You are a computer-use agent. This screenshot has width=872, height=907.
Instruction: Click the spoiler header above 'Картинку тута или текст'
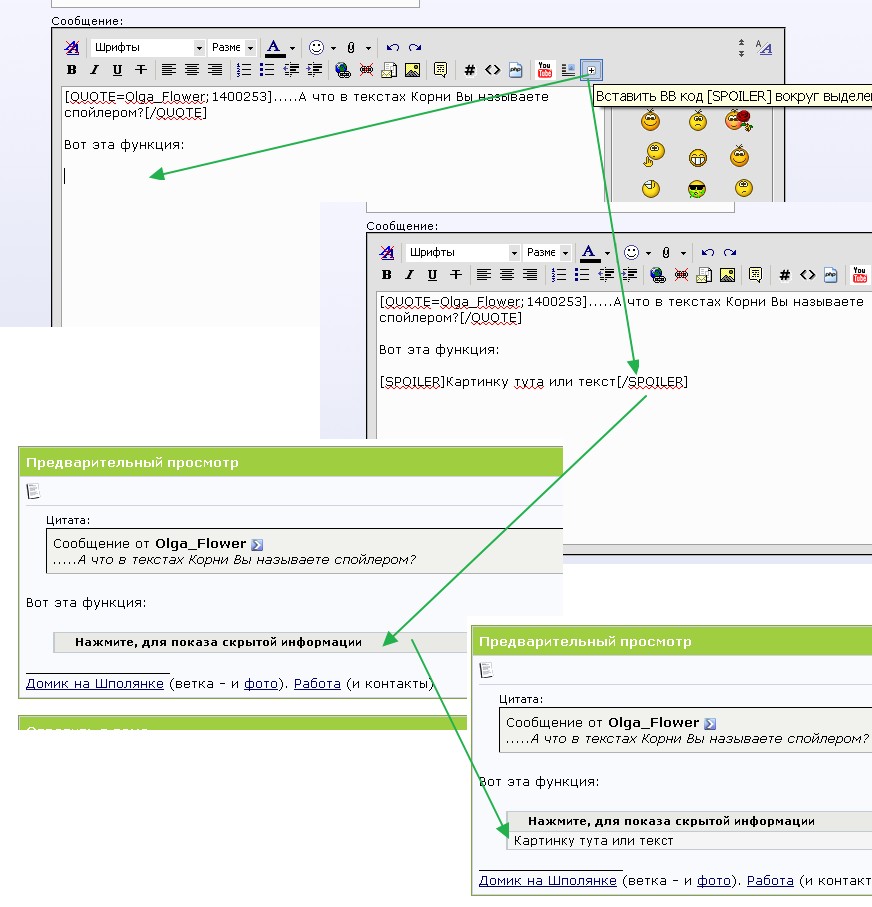[689, 821]
